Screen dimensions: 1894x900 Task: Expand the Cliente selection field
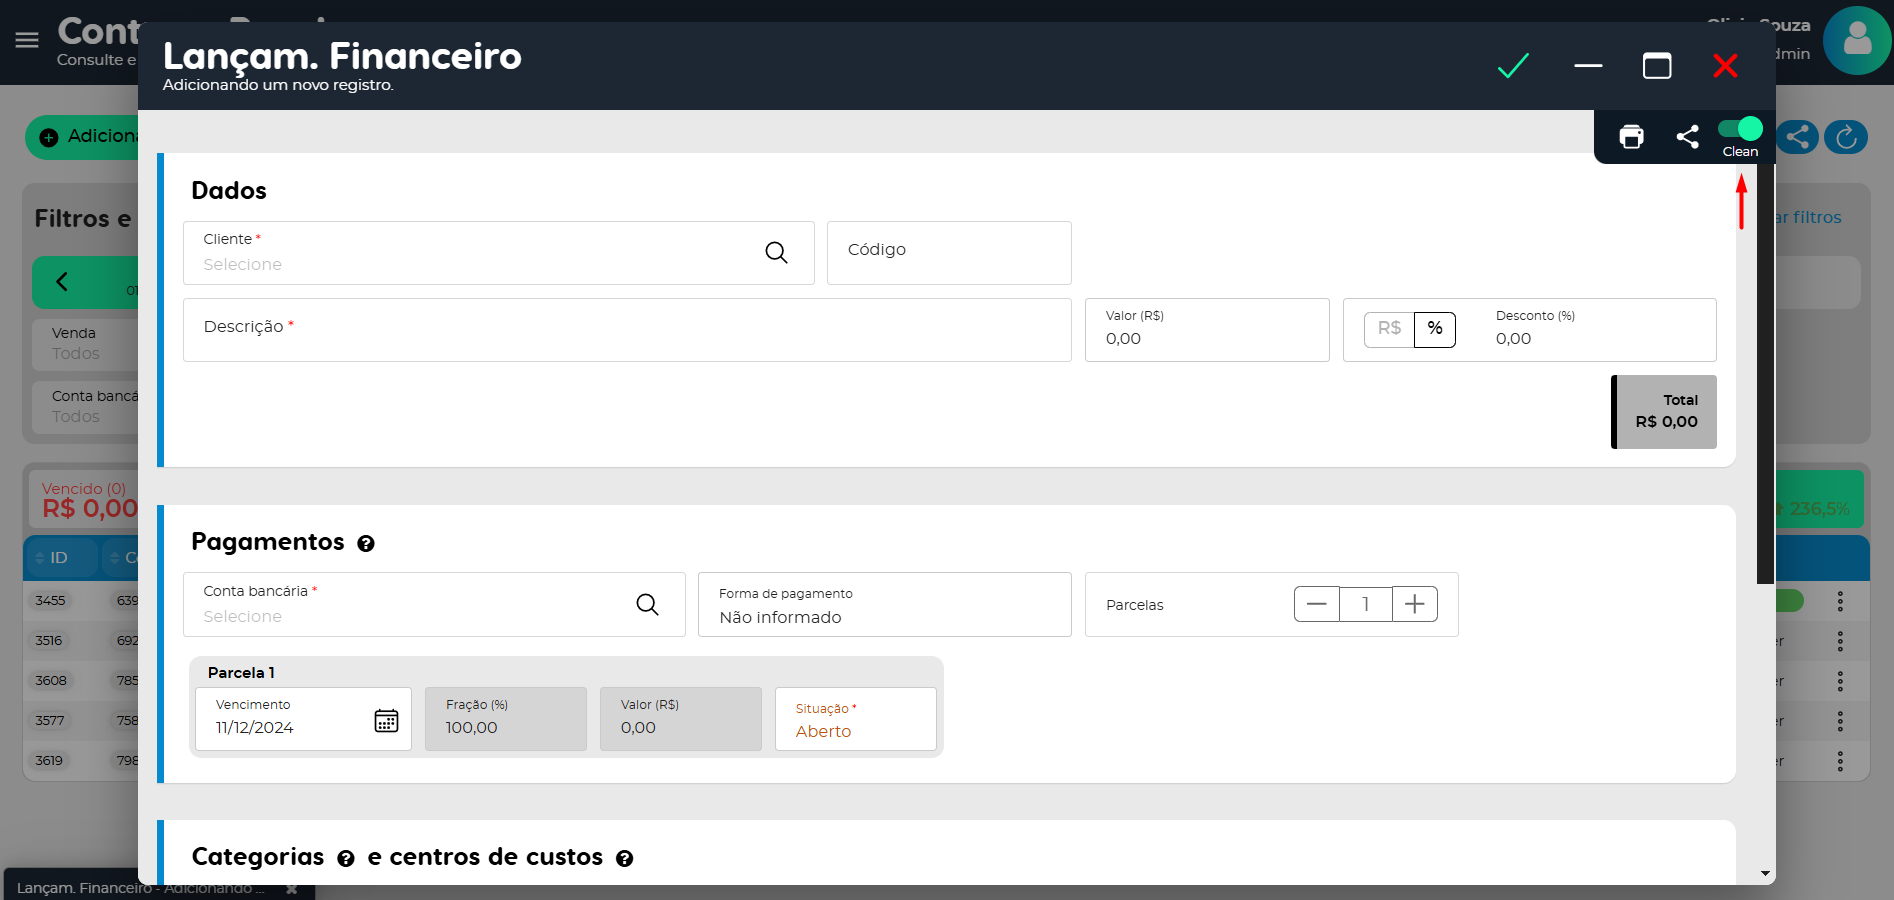click(470, 254)
